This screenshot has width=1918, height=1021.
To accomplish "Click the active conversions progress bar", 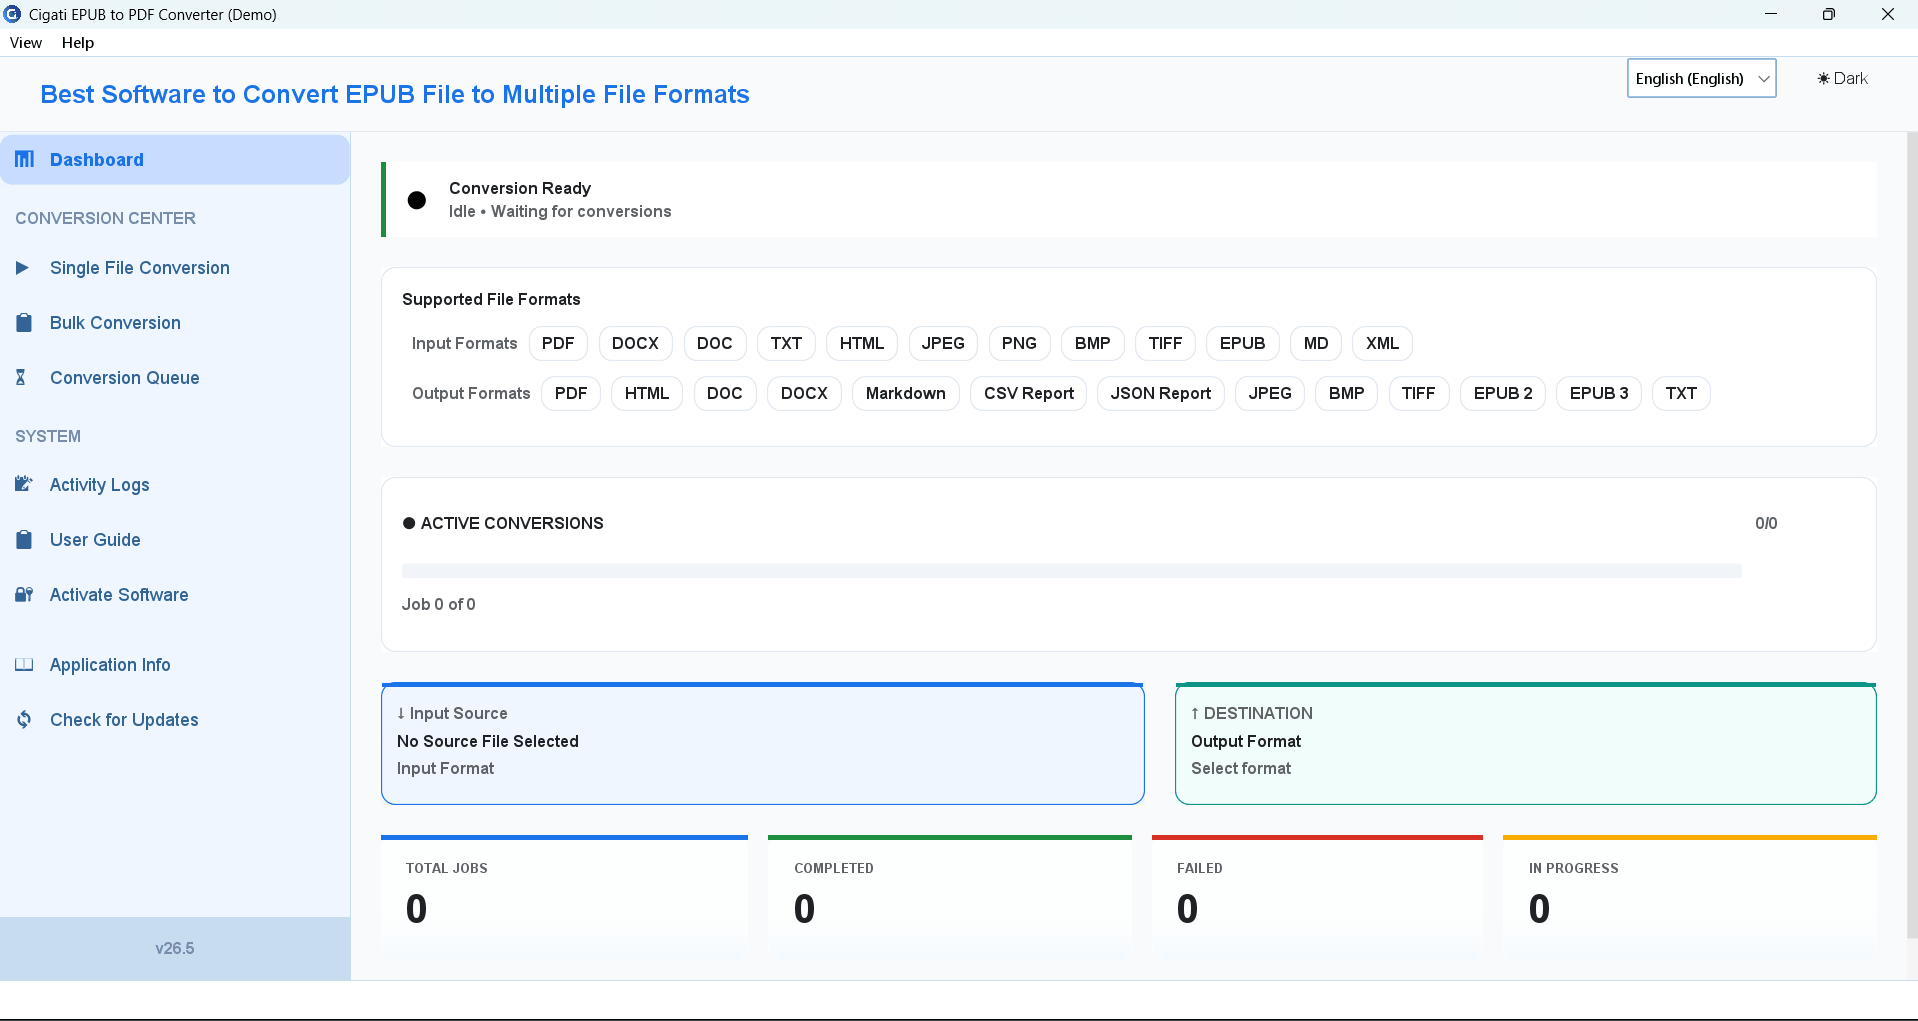I will point(1071,571).
